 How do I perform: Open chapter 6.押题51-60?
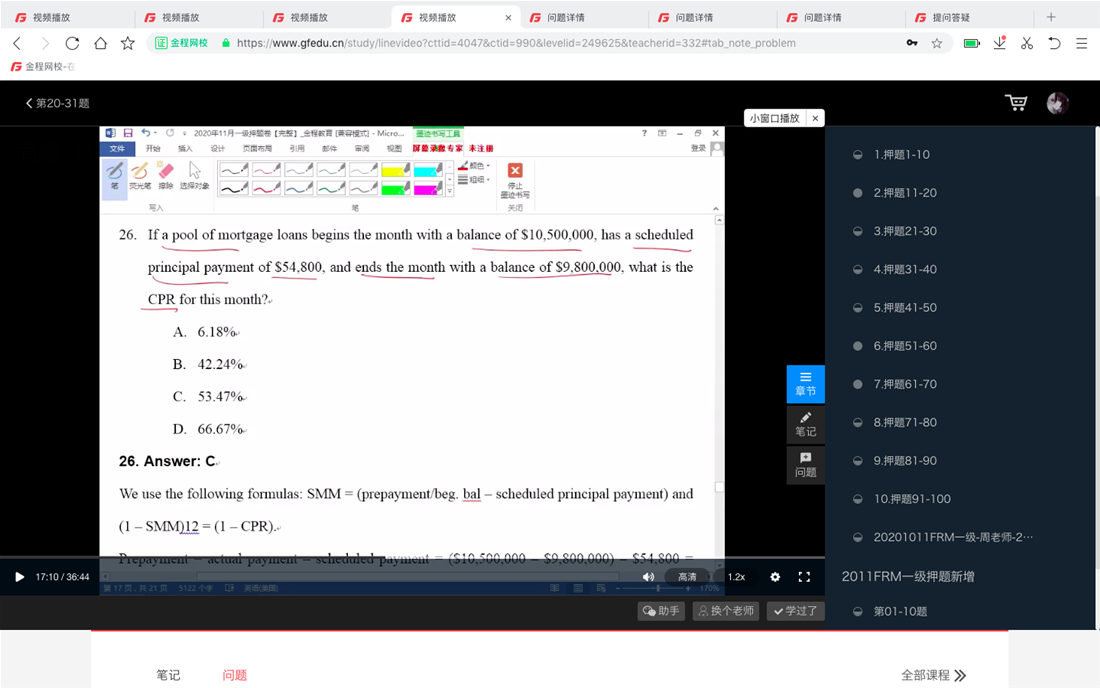click(905, 346)
